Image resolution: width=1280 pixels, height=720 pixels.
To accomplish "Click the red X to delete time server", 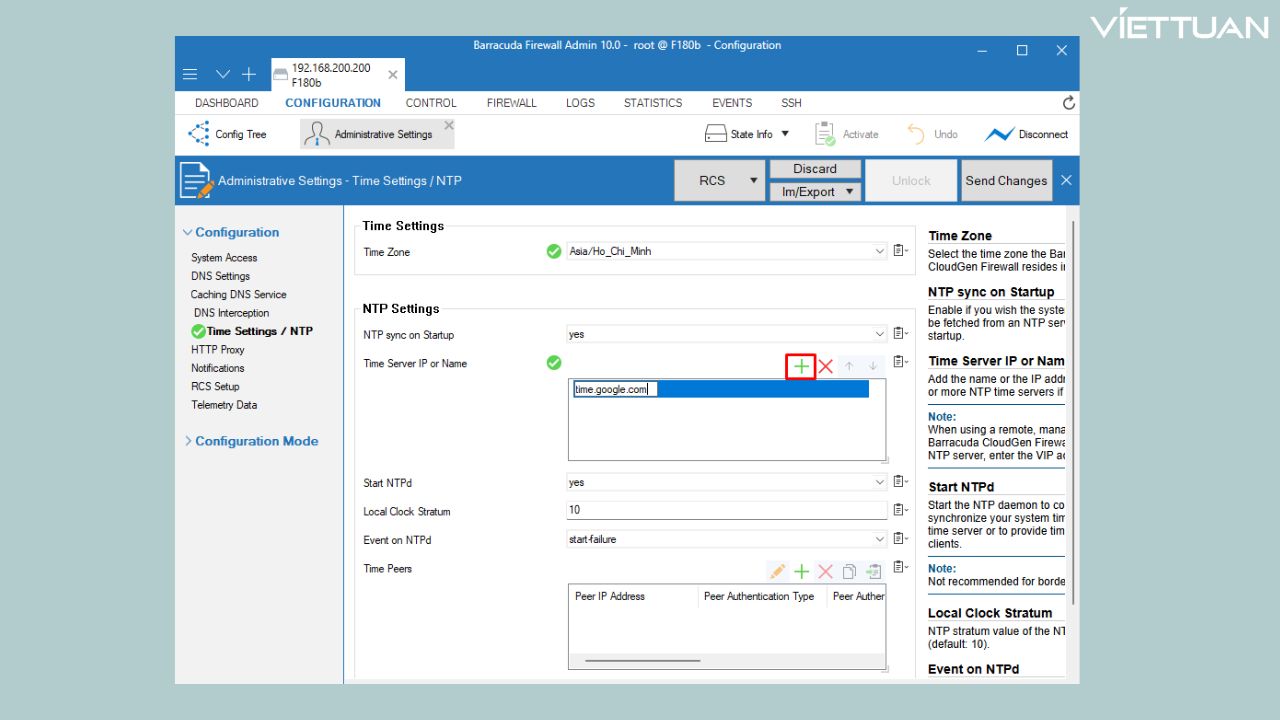I will 825,367.
